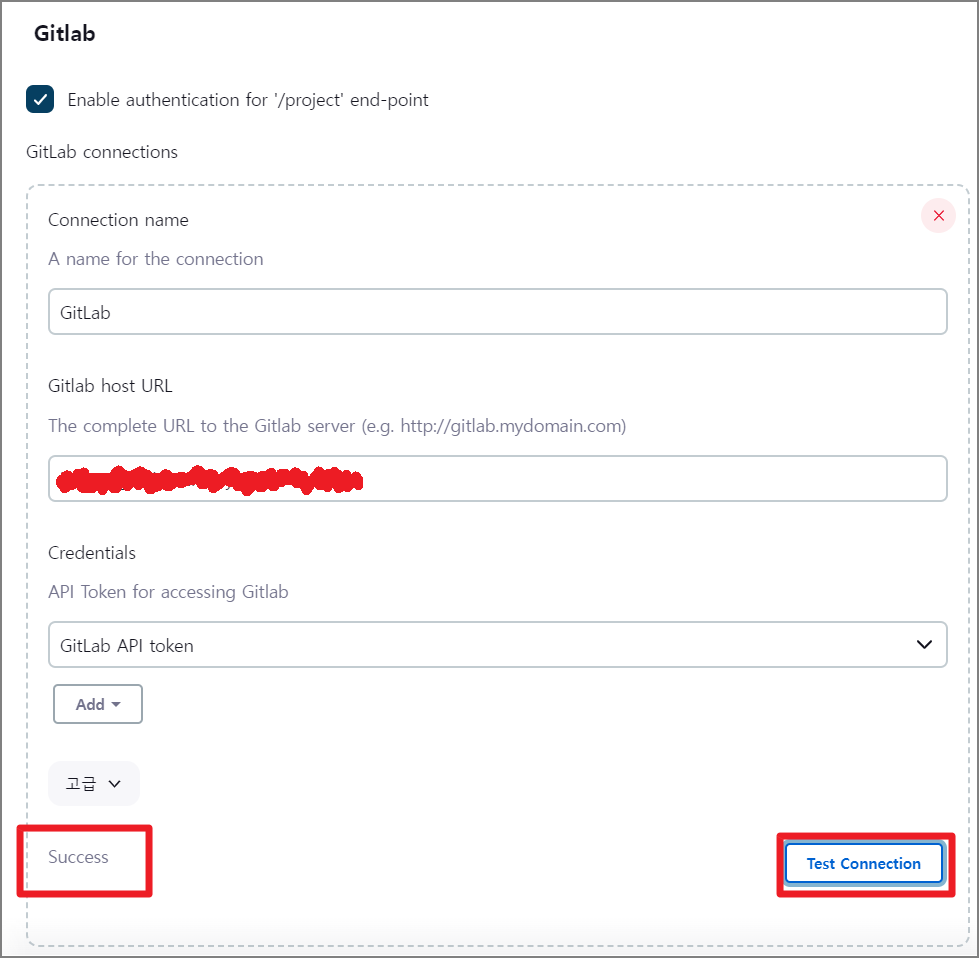This screenshot has height=958, width=979.
Task: Focus the Gitlab host URL input field
Action: pyautogui.click(x=498, y=478)
